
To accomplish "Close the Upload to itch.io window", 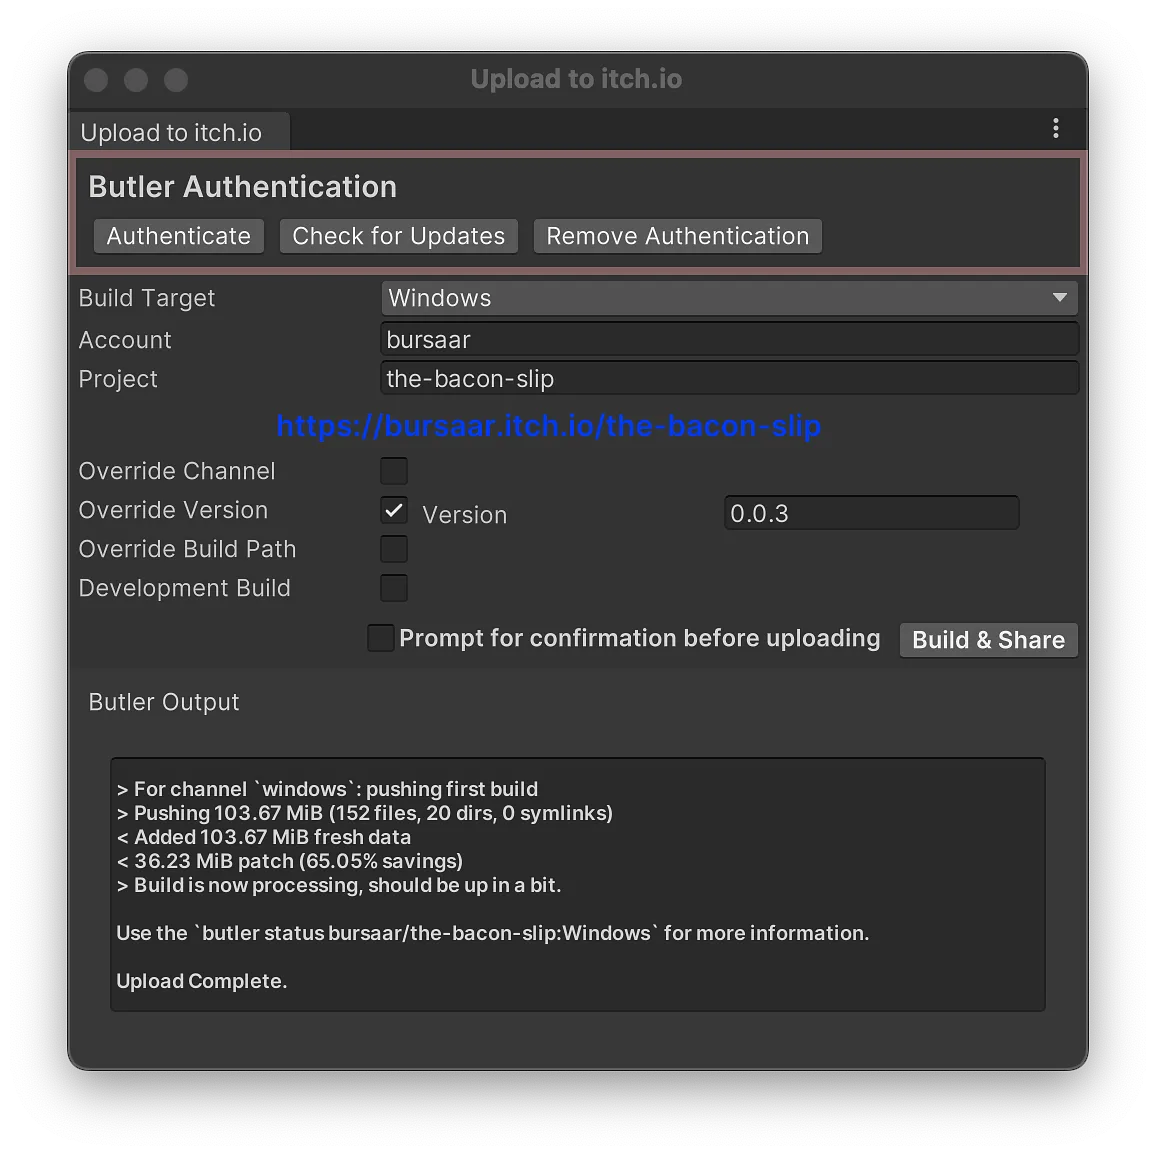I will click(x=96, y=80).
